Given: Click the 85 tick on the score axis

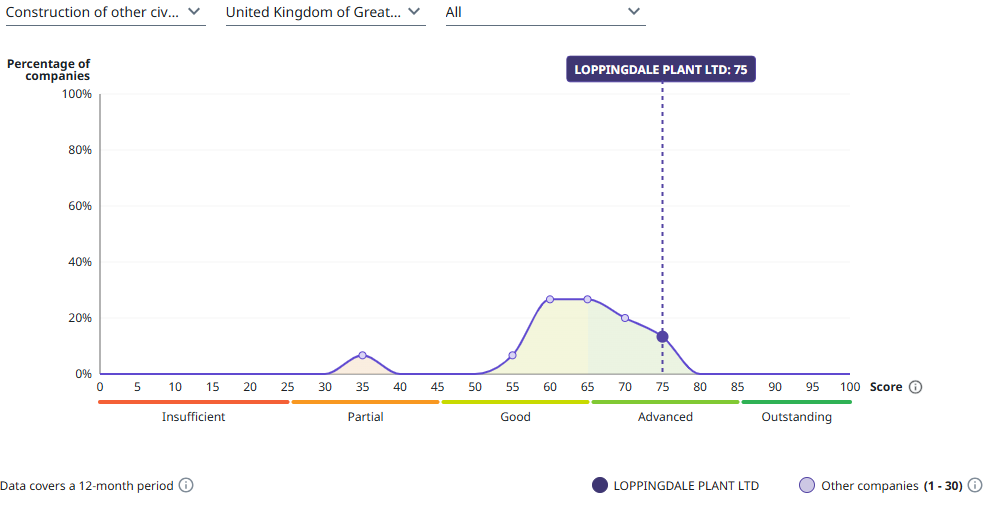Looking at the screenshot, I should click(x=737, y=387).
